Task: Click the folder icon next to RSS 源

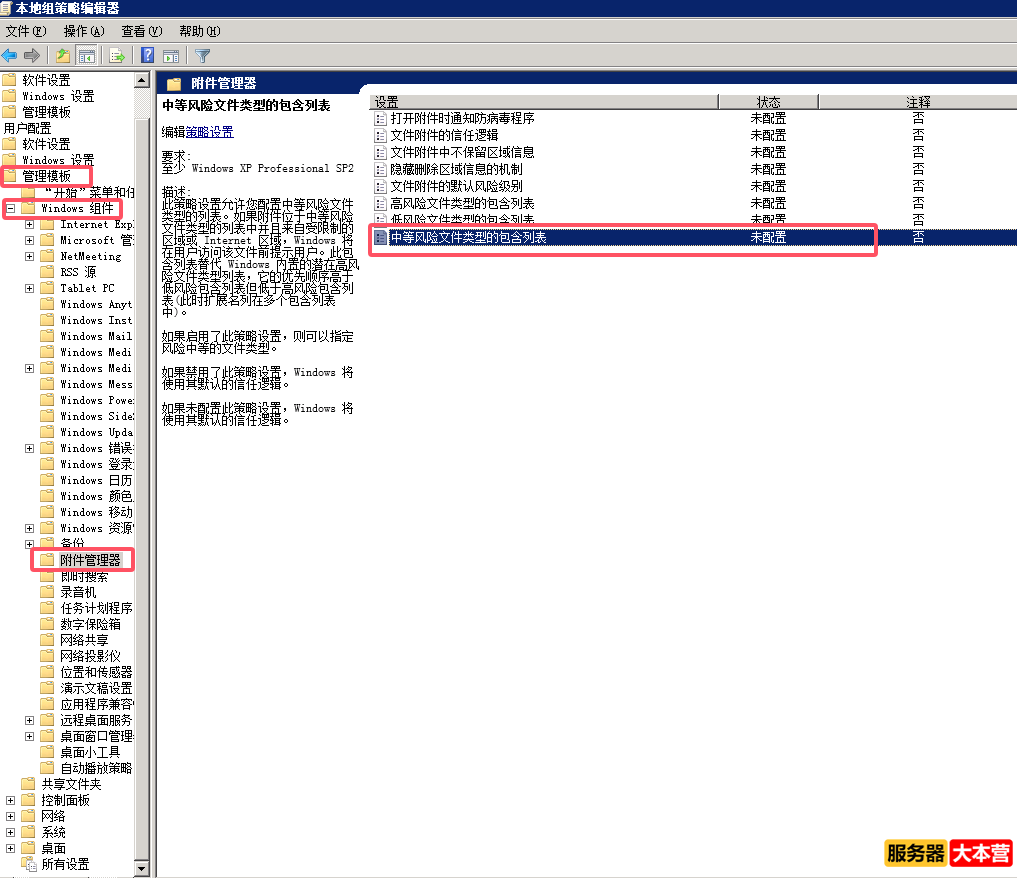Action: coord(47,272)
